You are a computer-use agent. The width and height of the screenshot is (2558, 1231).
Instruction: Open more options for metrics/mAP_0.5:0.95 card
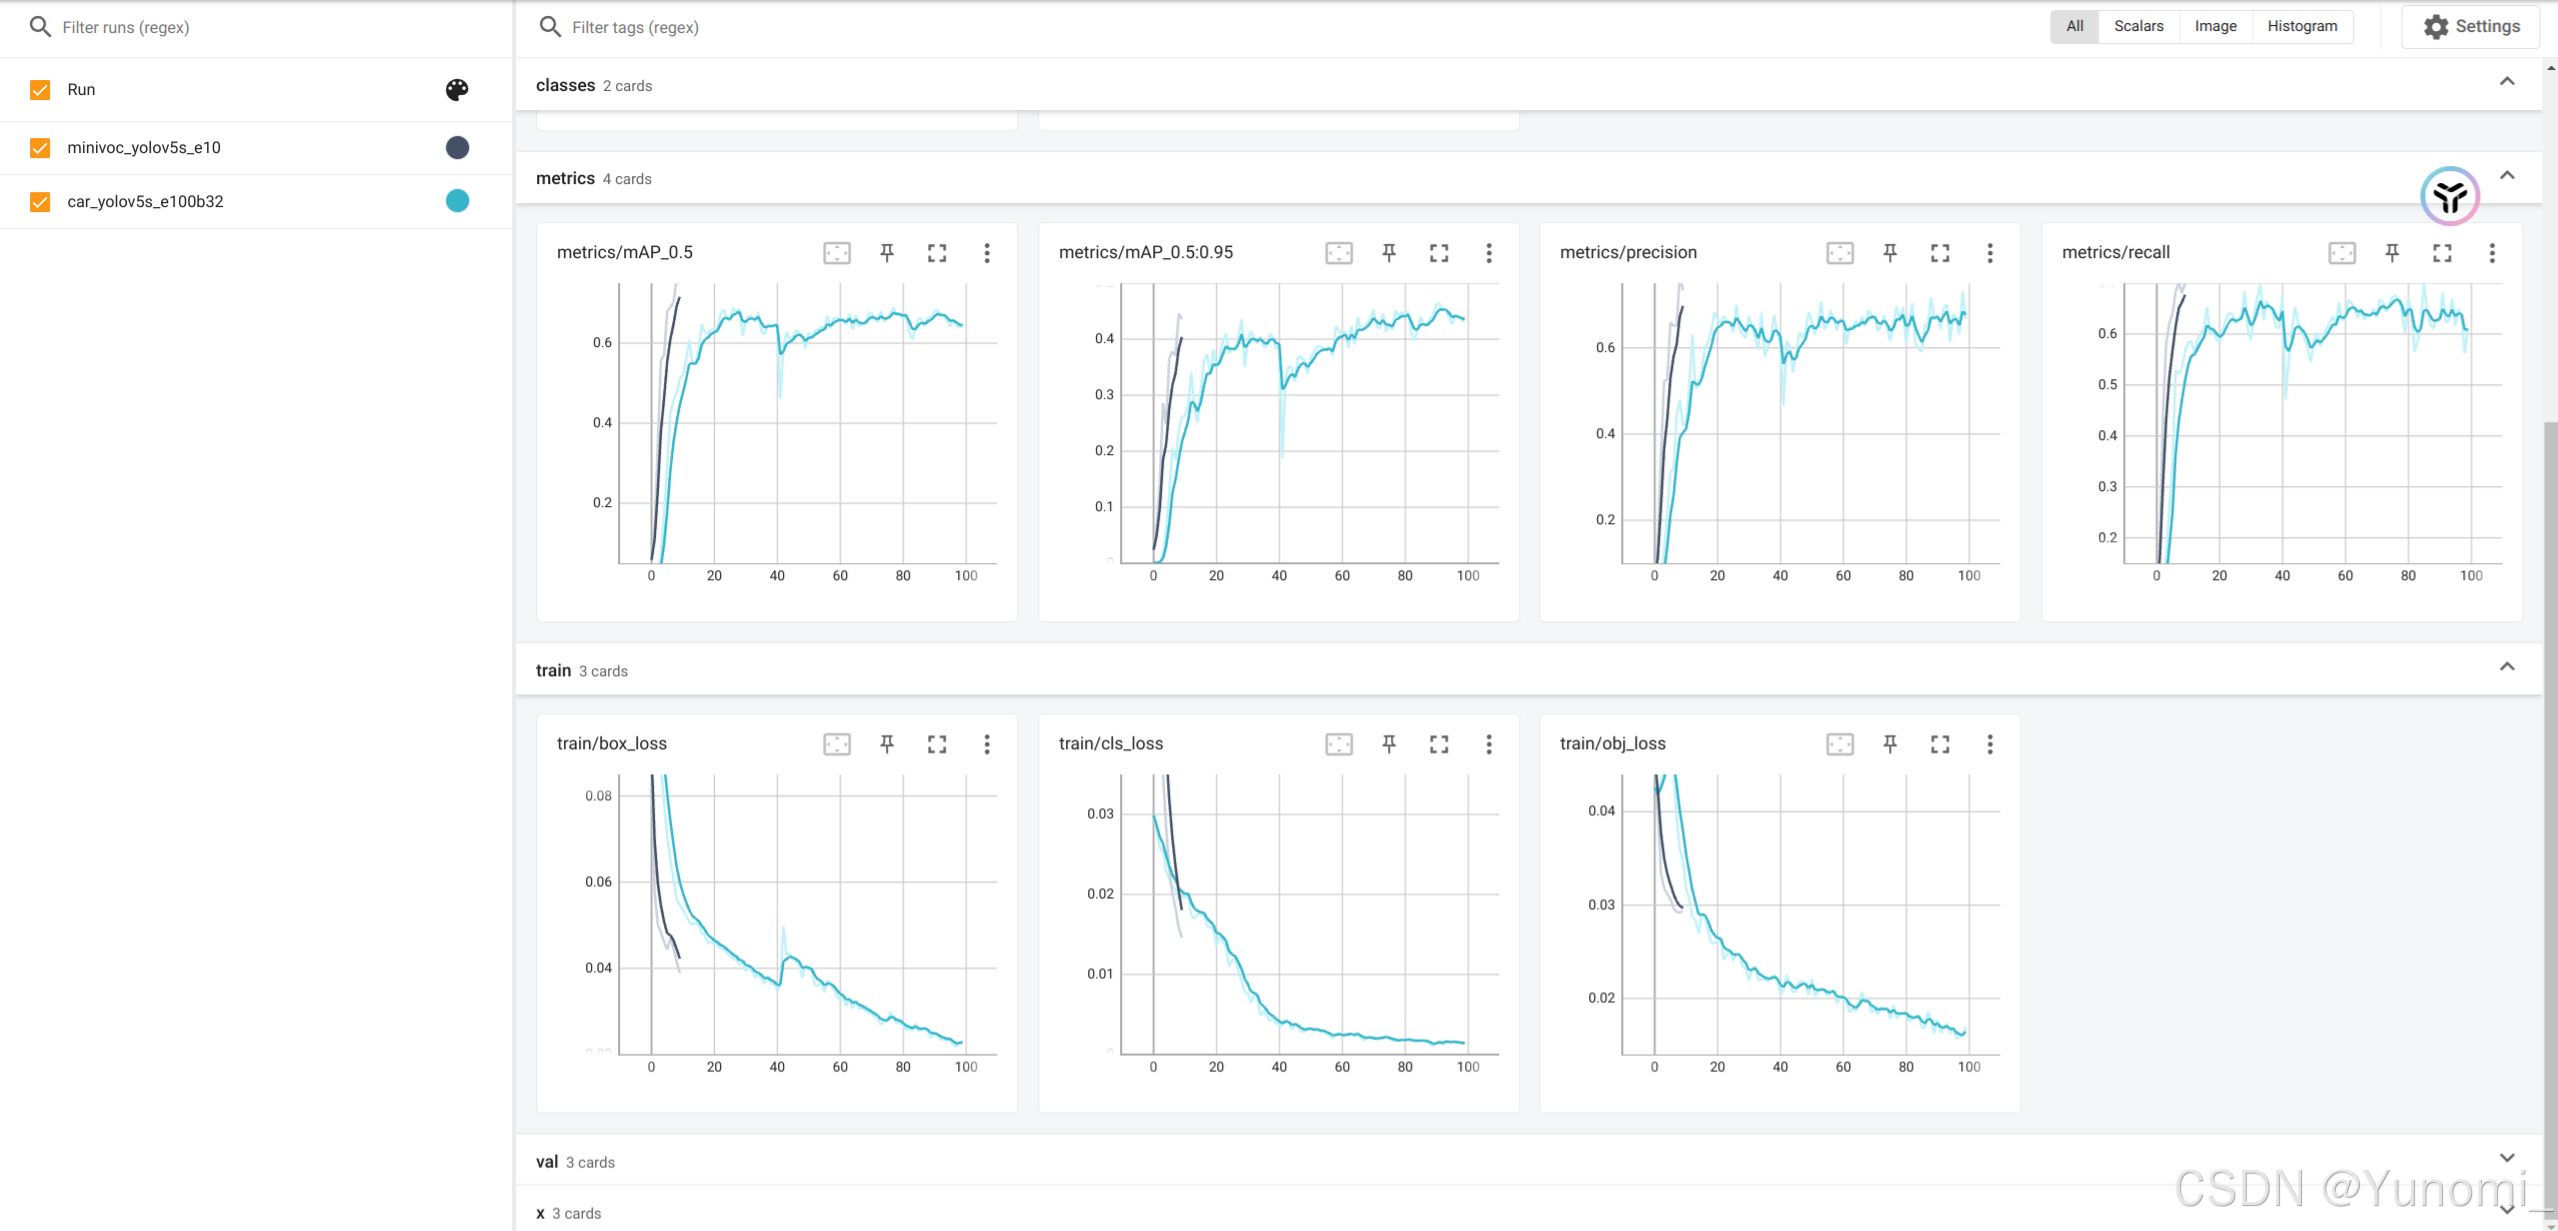pyautogui.click(x=1488, y=253)
